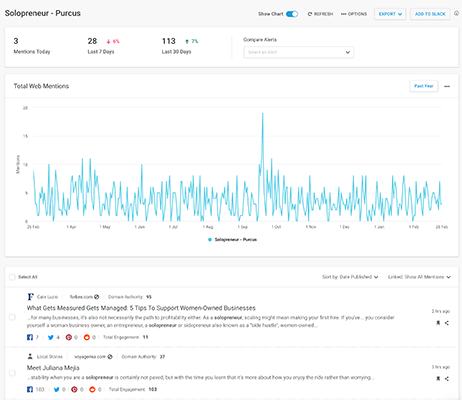This screenshot has height=400, width=462.
Task: Click the 28 Last 7 Days count
Action: coord(92,41)
